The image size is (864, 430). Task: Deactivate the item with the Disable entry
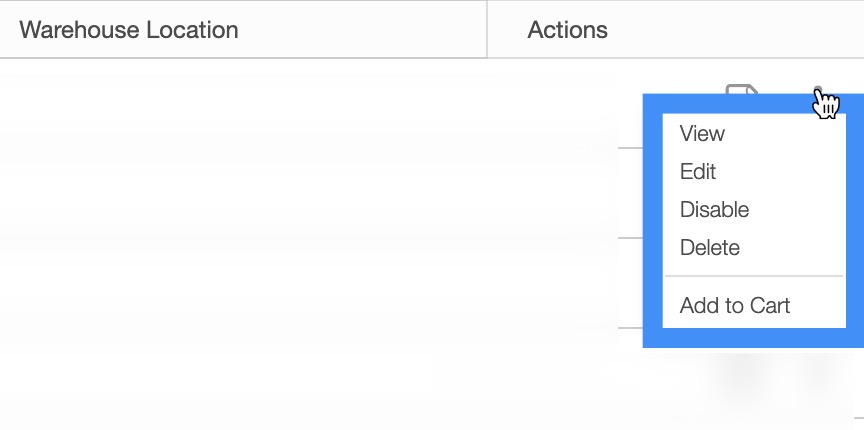[x=714, y=209]
